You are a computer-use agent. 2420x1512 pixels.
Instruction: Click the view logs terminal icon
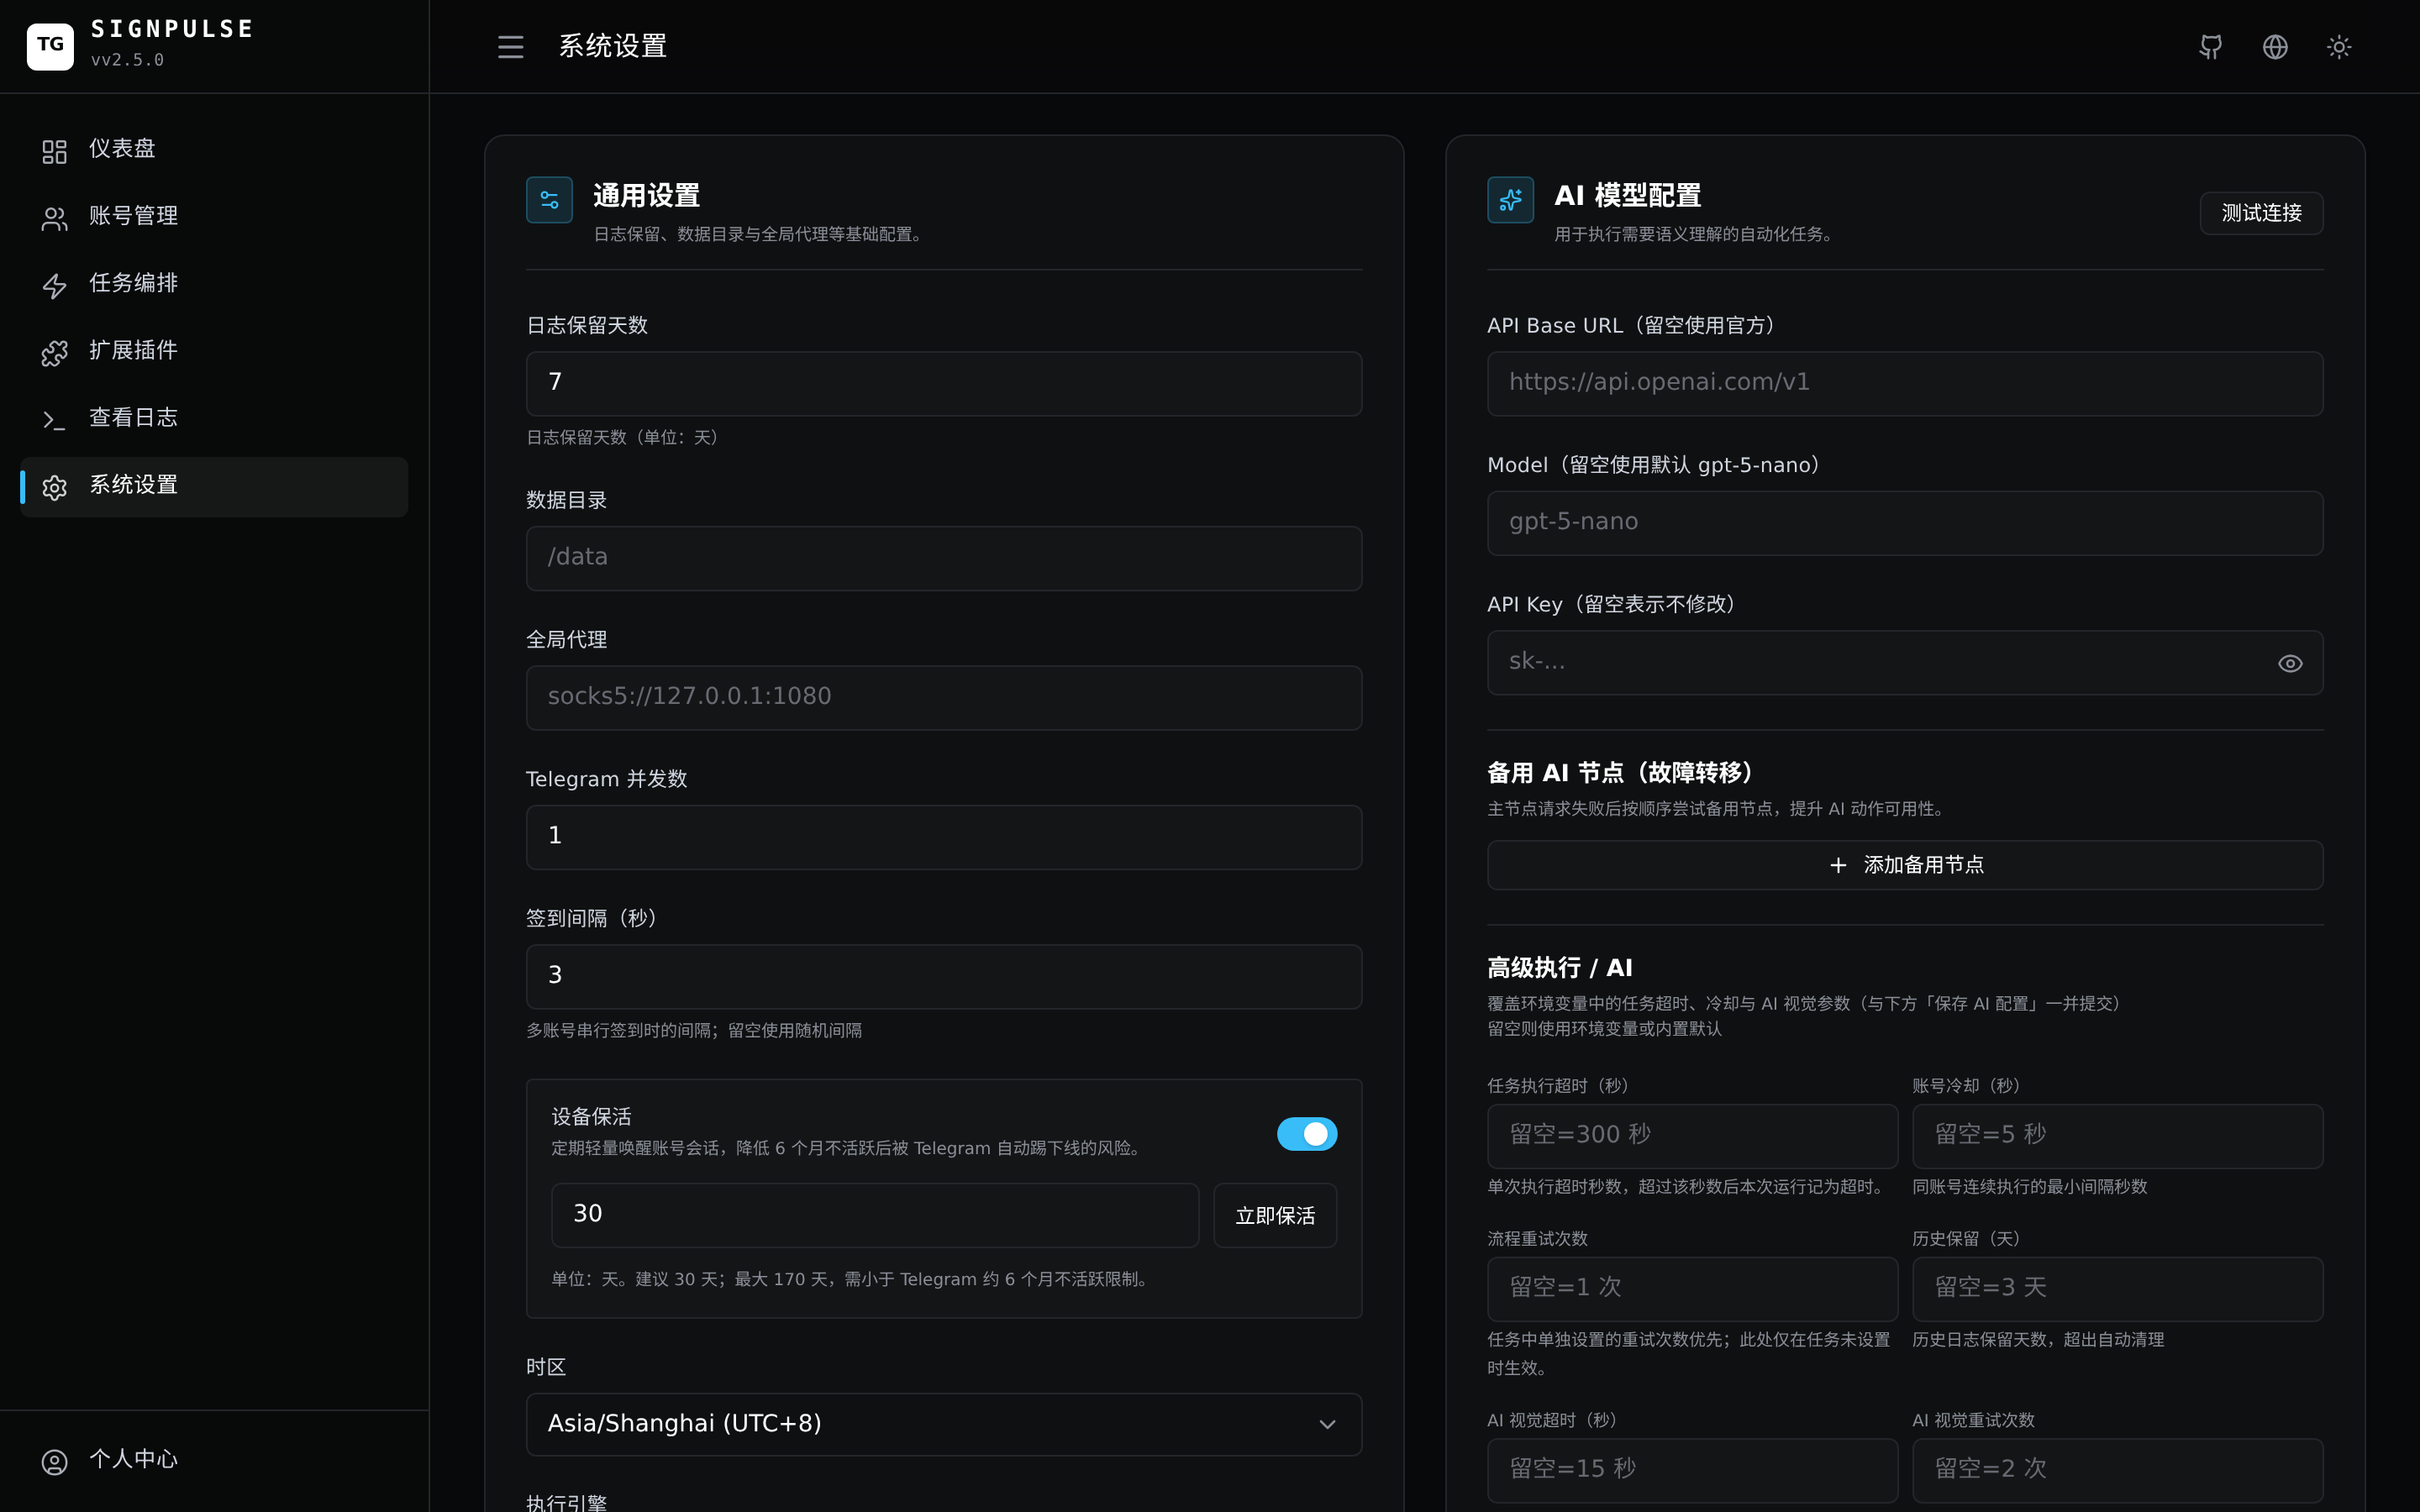click(x=54, y=420)
